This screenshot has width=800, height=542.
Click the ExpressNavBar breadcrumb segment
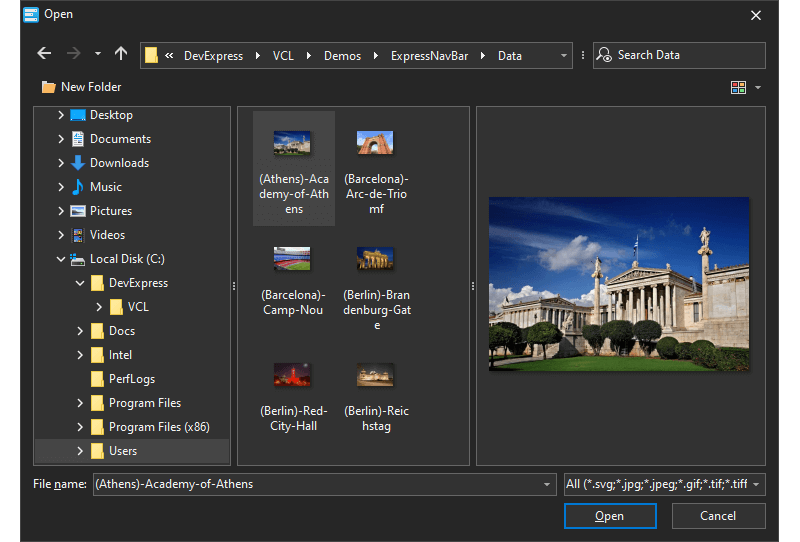click(427, 56)
